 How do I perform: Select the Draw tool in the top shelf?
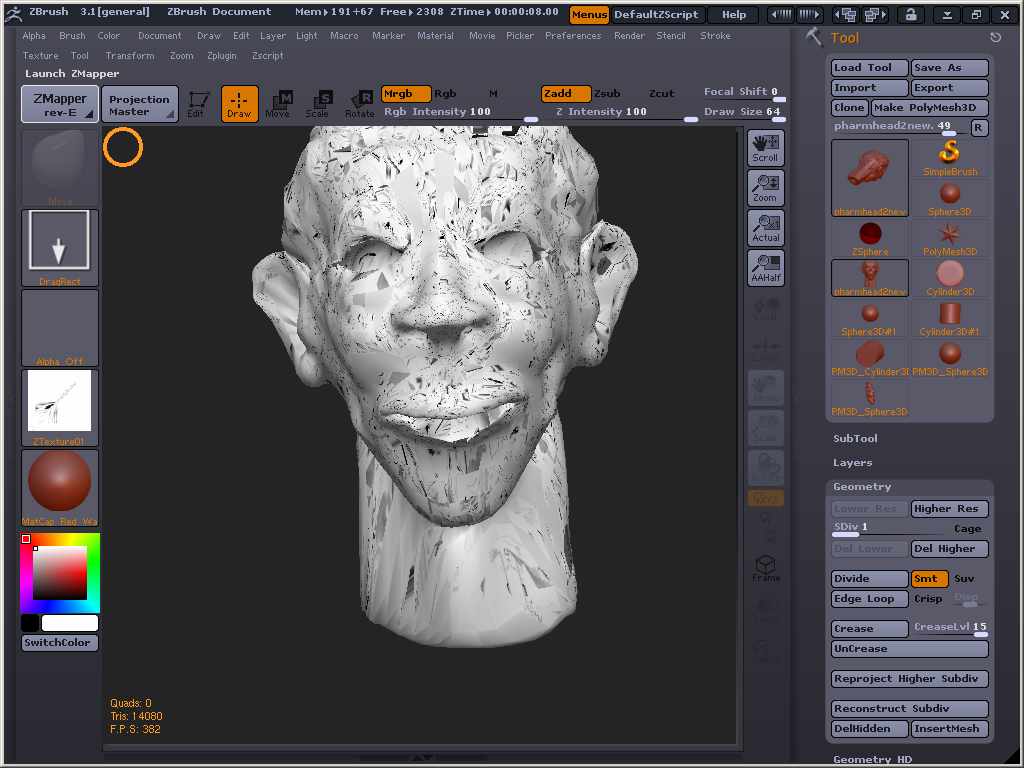(241, 102)
